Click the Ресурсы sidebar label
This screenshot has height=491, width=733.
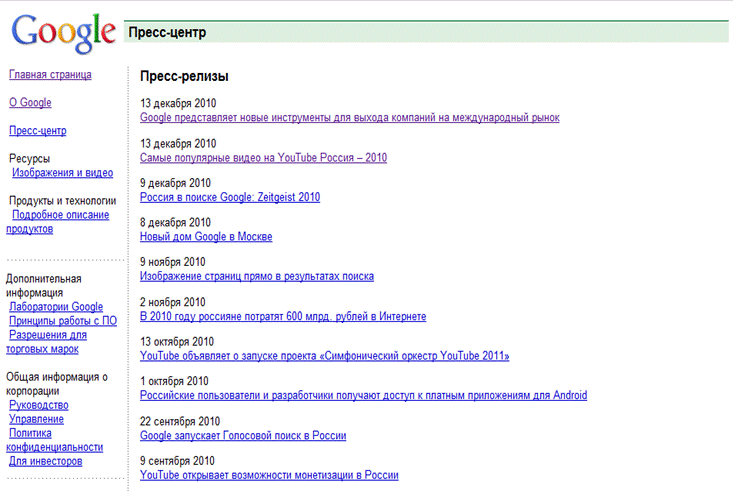29,159
